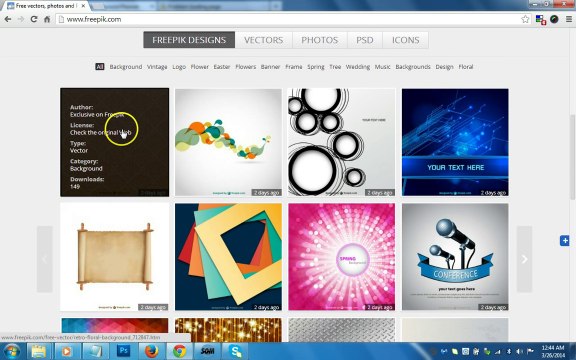Select the FREEPIK DESIGNS tab

(189, 40)
